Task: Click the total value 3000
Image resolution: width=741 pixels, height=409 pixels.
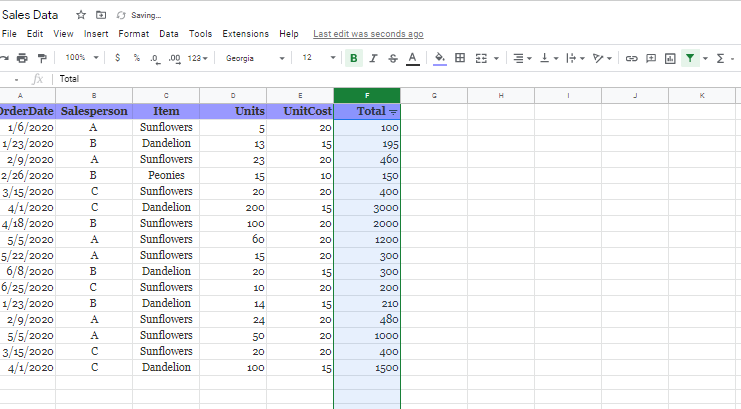Action: click(x=367, y=208)
